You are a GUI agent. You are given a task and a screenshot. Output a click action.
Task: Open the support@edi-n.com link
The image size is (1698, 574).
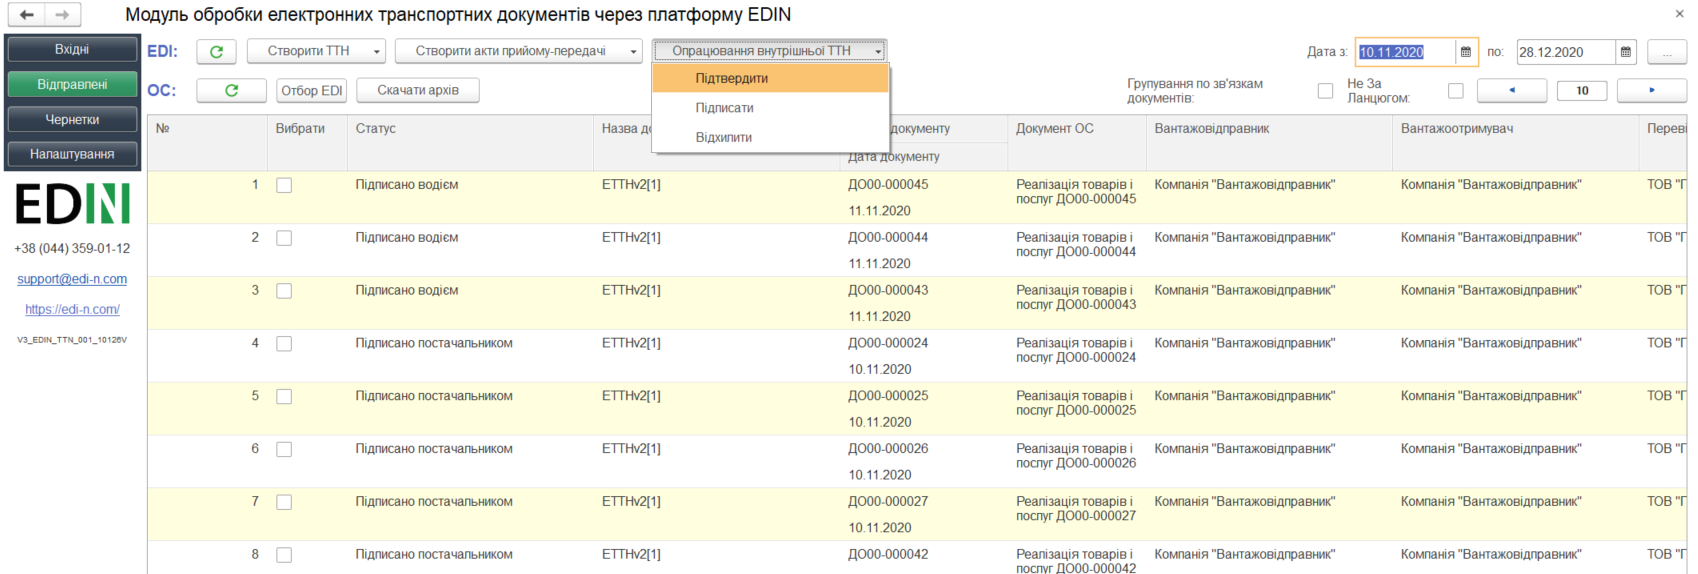(72, 279)
